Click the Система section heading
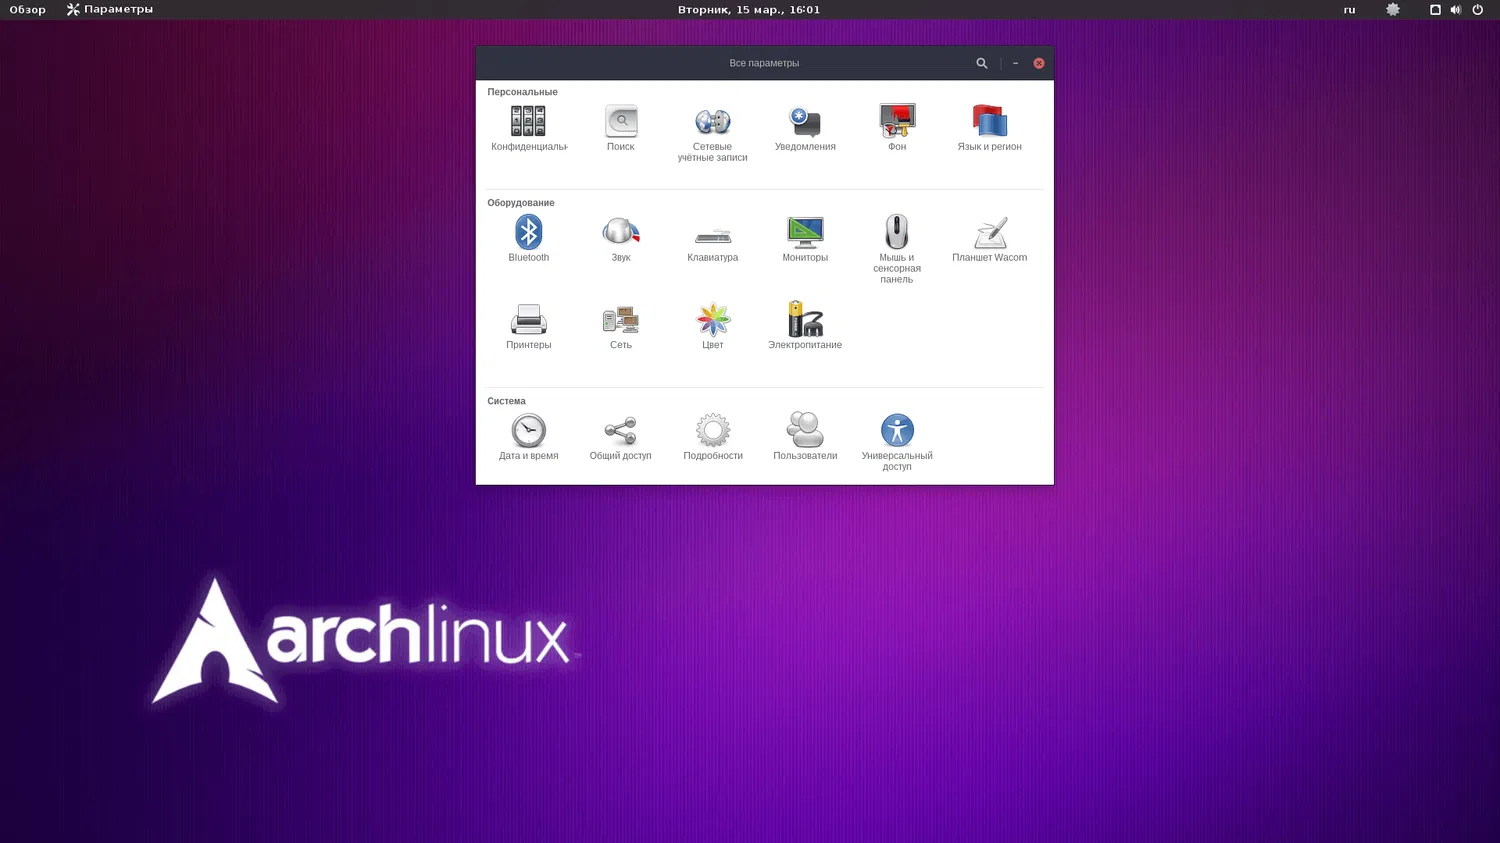The height and width of the screenshot is (843, 1500). [506, 401]
